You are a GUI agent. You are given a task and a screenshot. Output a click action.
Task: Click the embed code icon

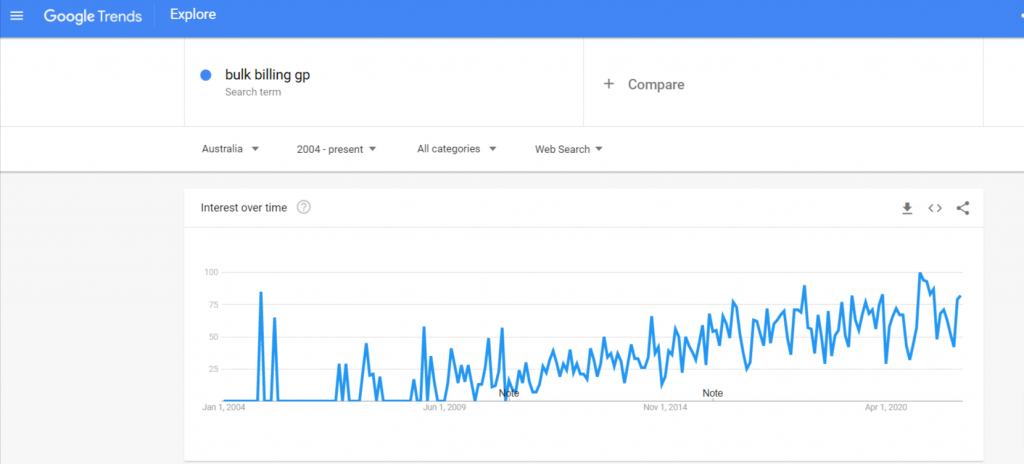click(x=935, y=208)
